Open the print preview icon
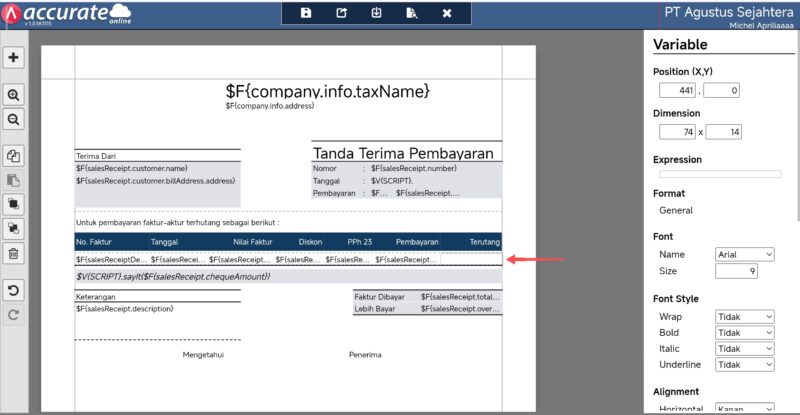The height and width of the screenshot is (415, 800). 411,13
